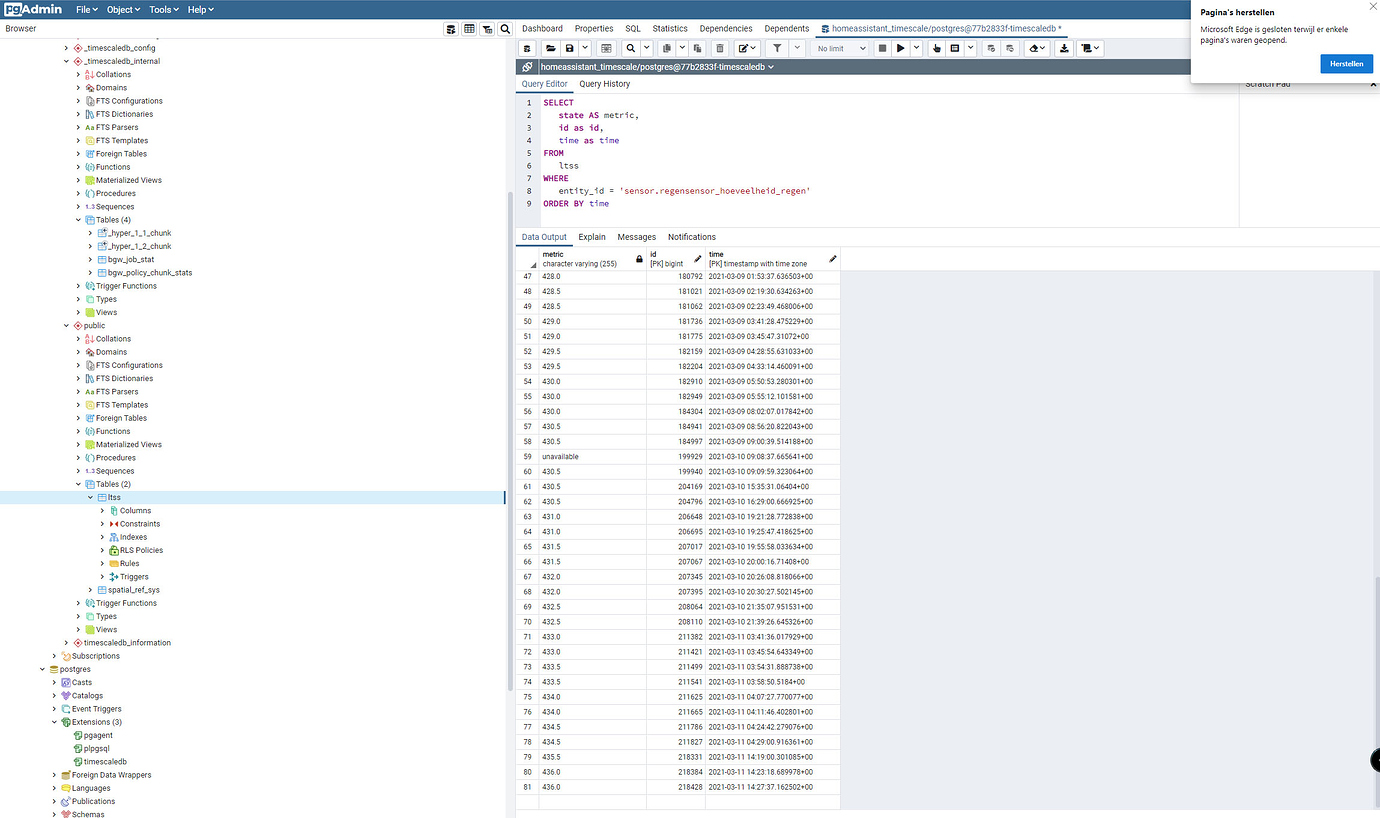The image size is (1380, 818).
Task: Click the Download query results icon
Action: [x=1064, y=47]
